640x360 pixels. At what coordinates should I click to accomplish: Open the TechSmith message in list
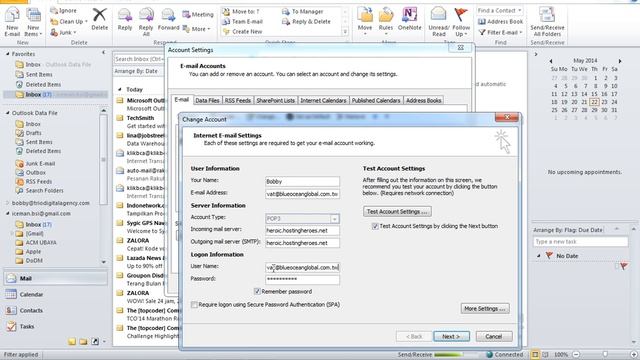(141, 122)
